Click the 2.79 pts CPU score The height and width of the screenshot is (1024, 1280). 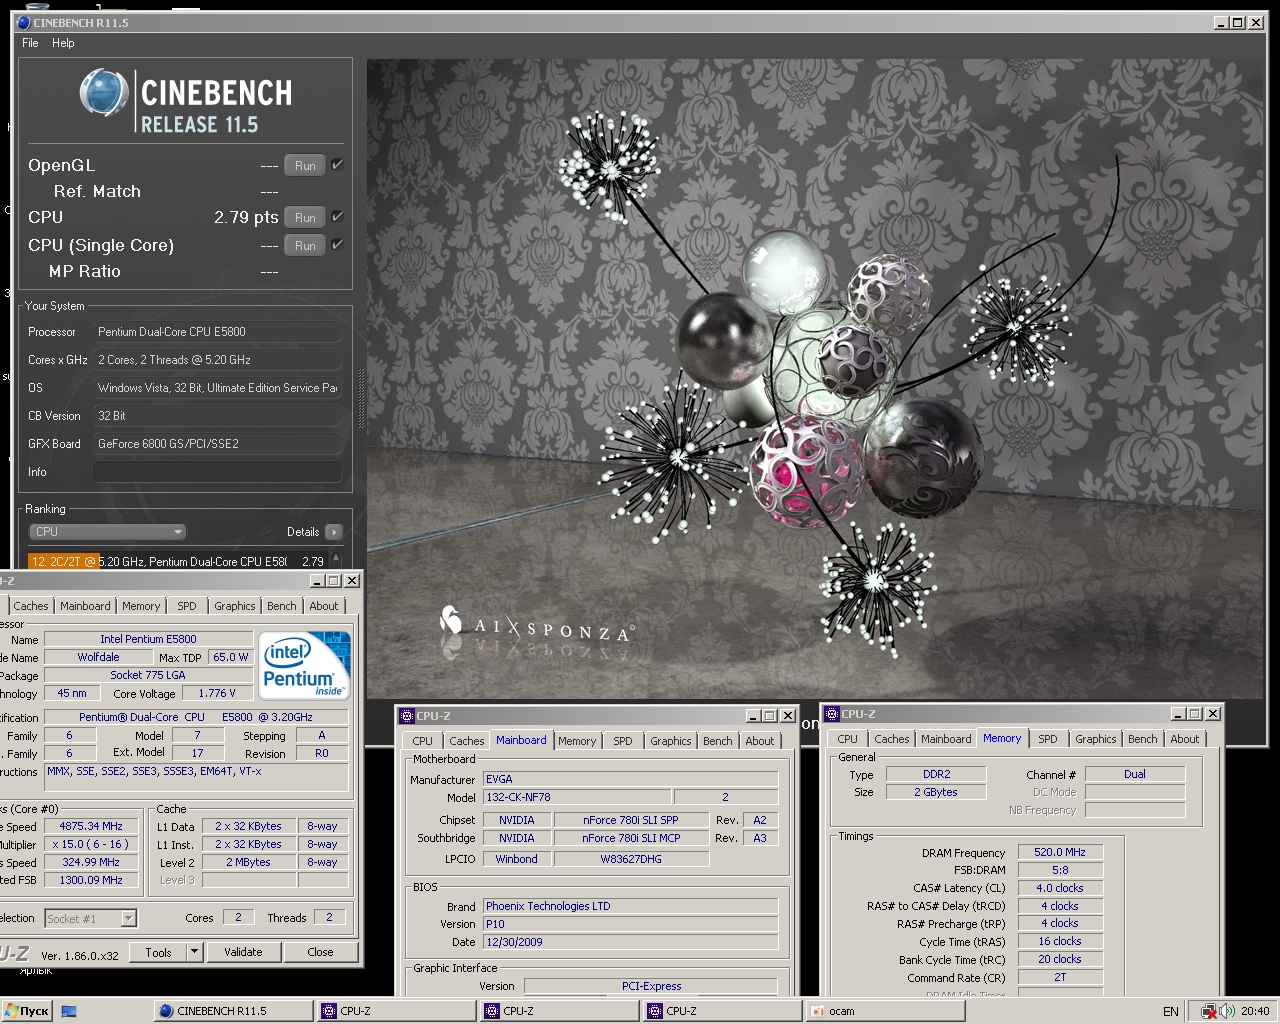pyautogui.click(x=246, y=217)
